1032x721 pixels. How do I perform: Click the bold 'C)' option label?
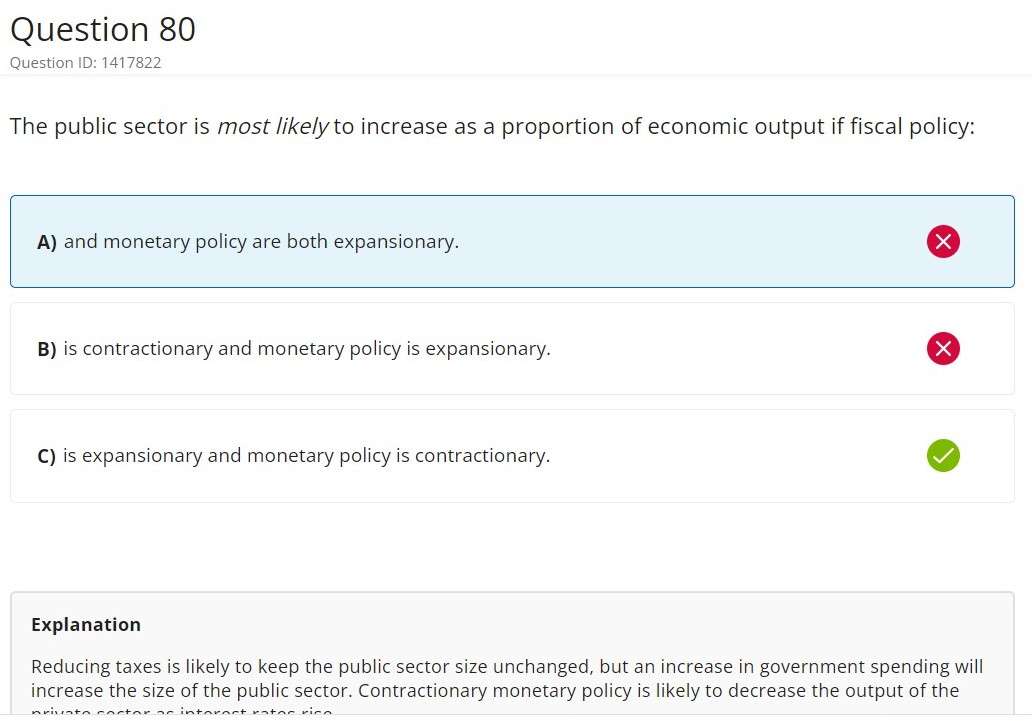tap(47, 456)
